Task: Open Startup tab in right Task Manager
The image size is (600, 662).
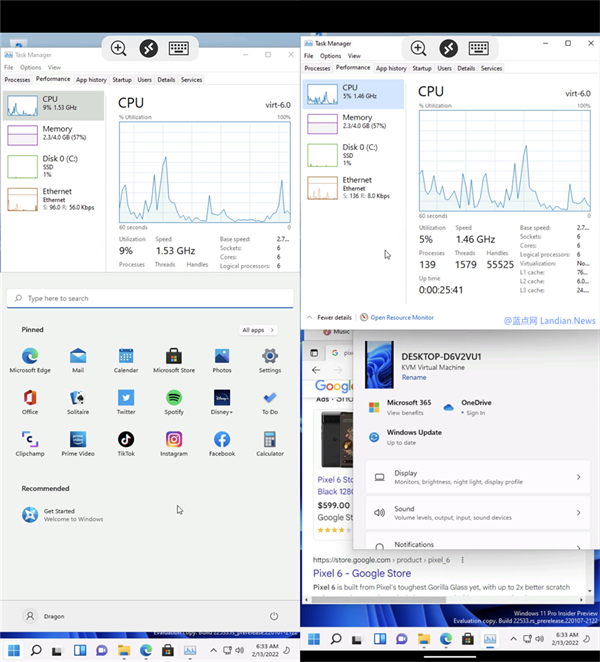Action: pos(422,68)
